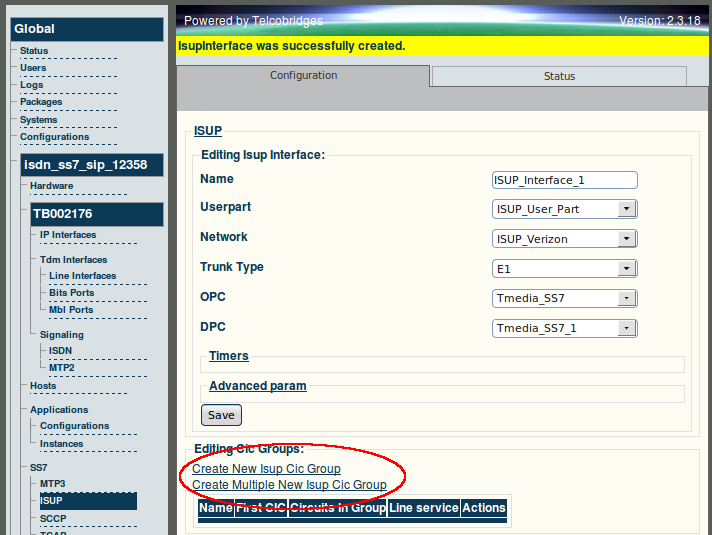Go to MTP3 under SS7
The width and height of the screenshot is (712, 535).
tap(53, 484)
